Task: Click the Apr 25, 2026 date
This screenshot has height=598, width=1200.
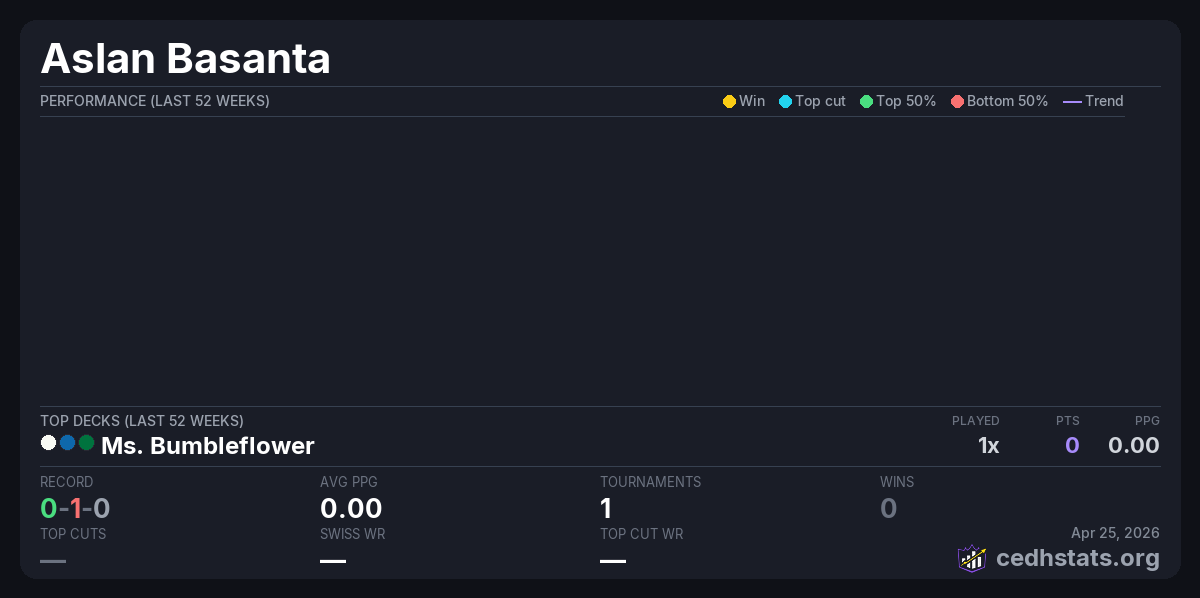Action: pos(1115,533)
